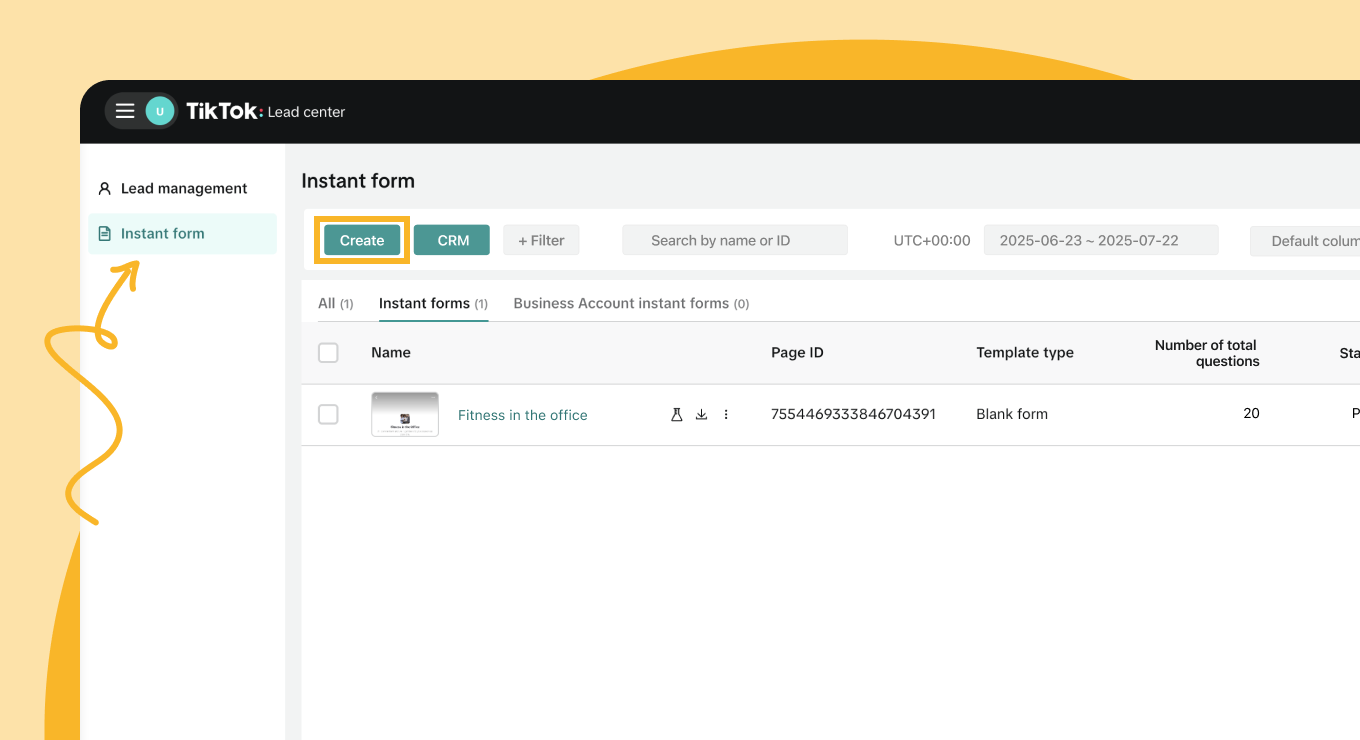Toggle the select-all checkbox in table header
The width and height of the screenshot is (1360, 740).
[328, 353]
